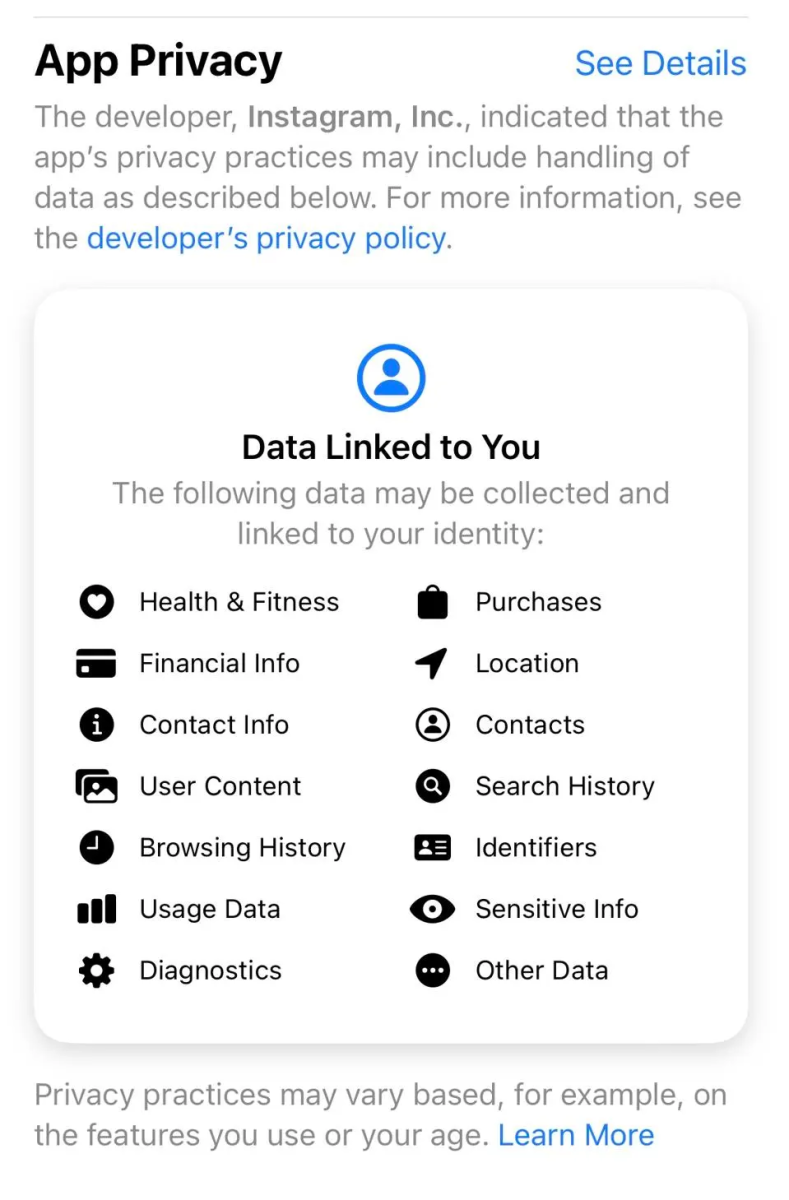Open See Details for App Privacy
This screenshot has height=1200, width=789.
pos(660,63)
